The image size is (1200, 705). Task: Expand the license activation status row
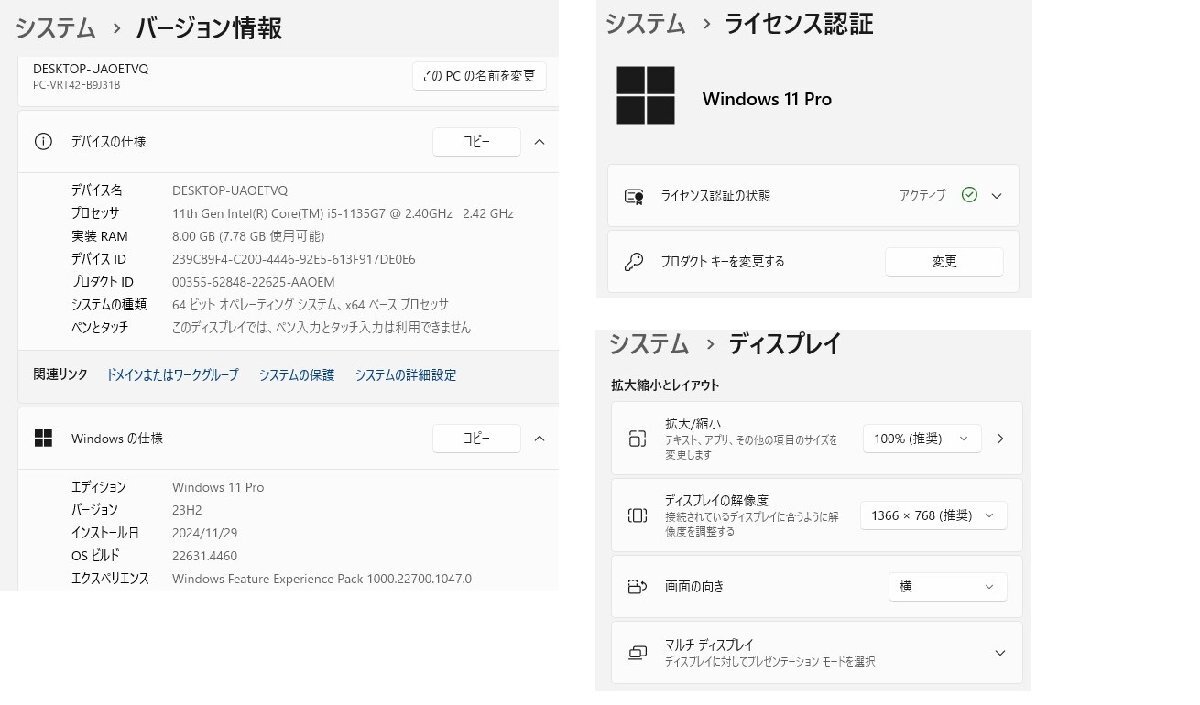(996, 196)
